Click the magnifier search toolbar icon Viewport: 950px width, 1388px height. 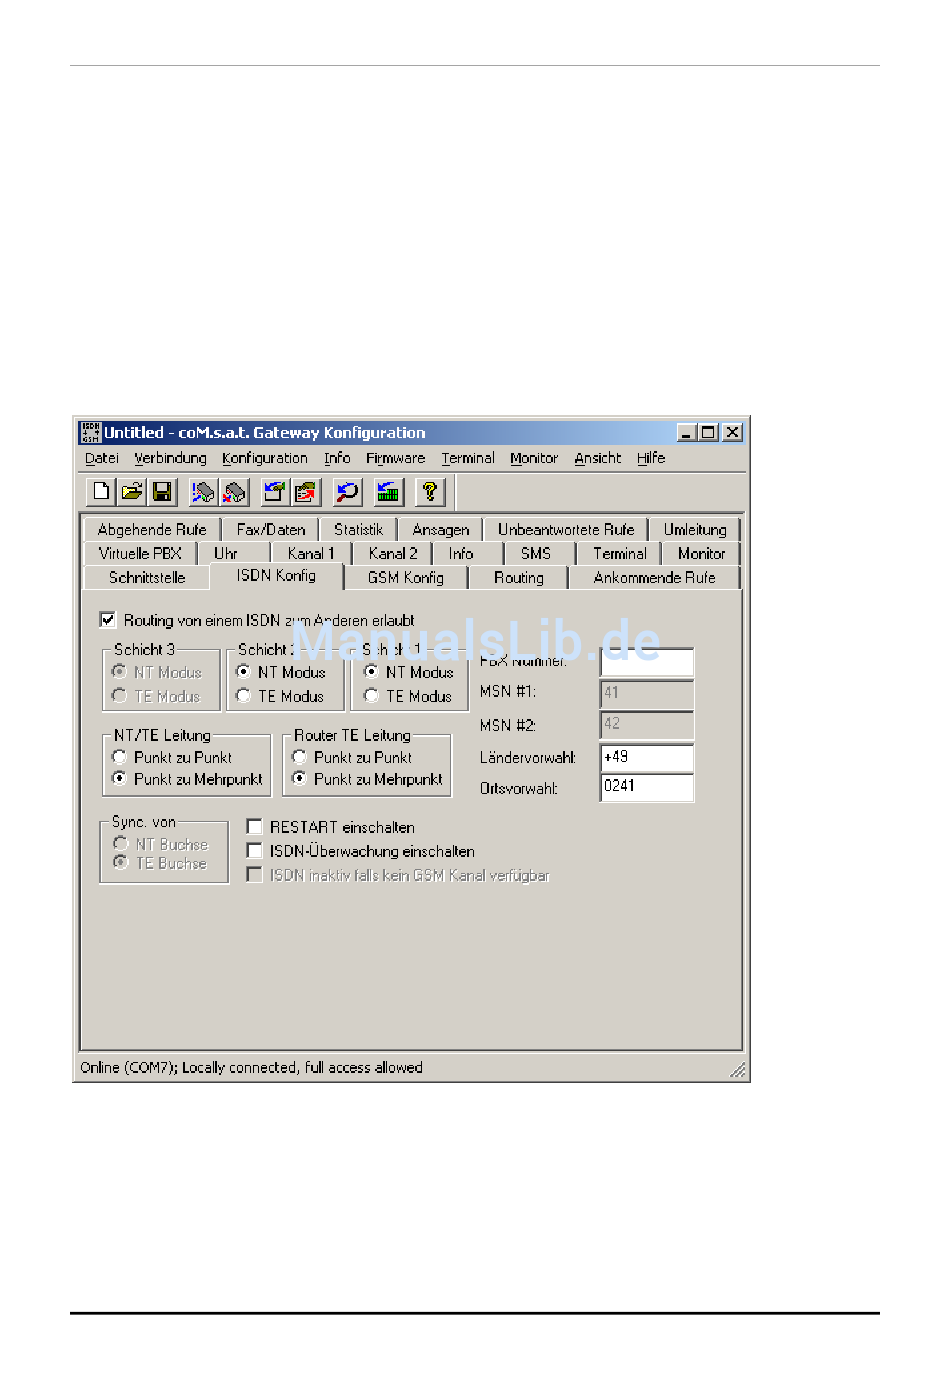[347, 491]
